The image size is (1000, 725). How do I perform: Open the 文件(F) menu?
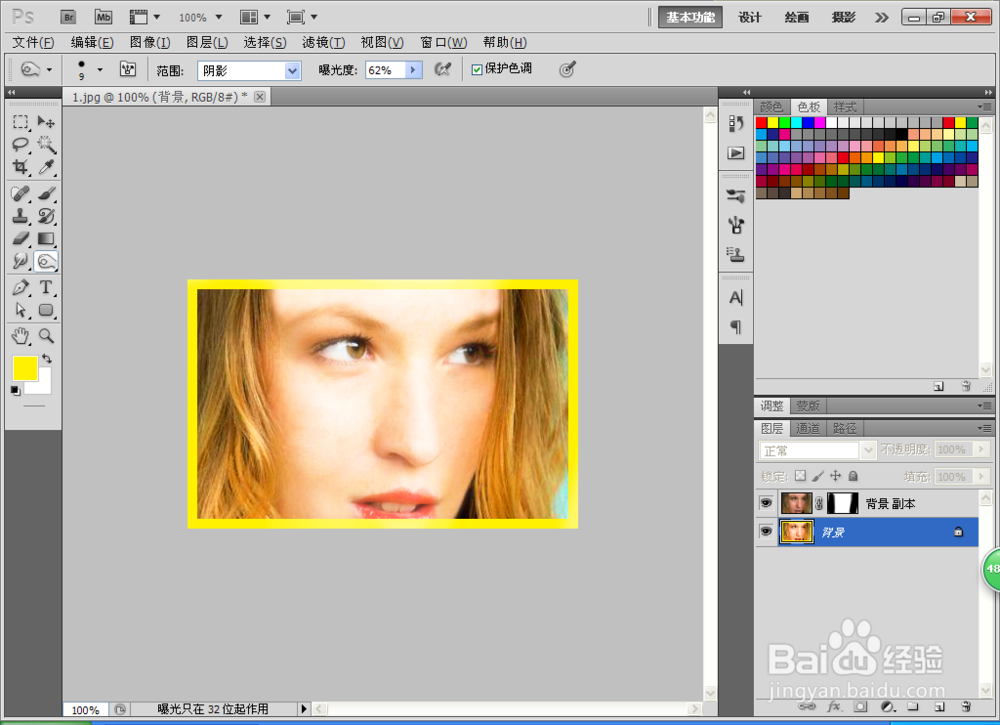tap(33, 42)
